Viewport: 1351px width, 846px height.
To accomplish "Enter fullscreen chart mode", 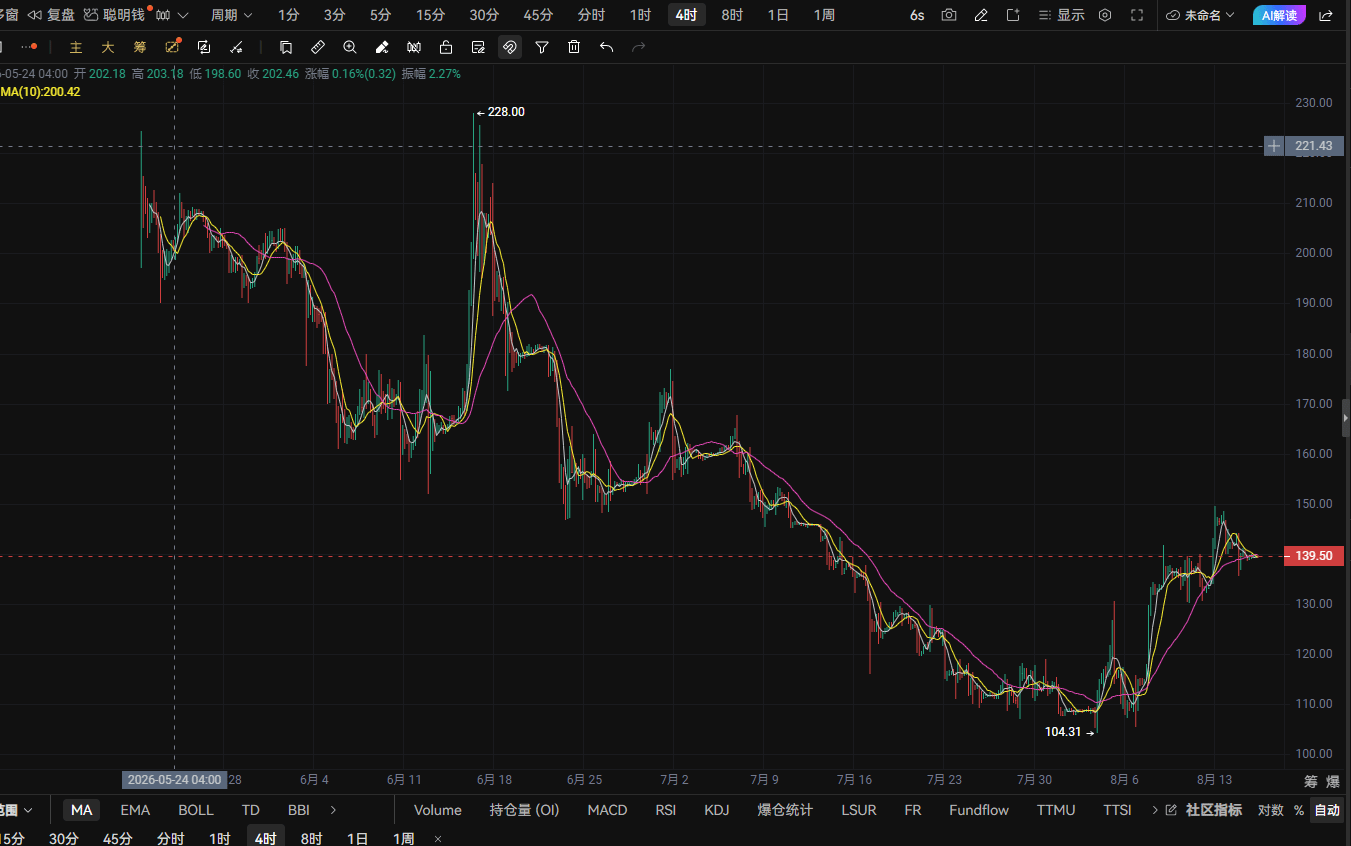I will [x=1137, y=15].
